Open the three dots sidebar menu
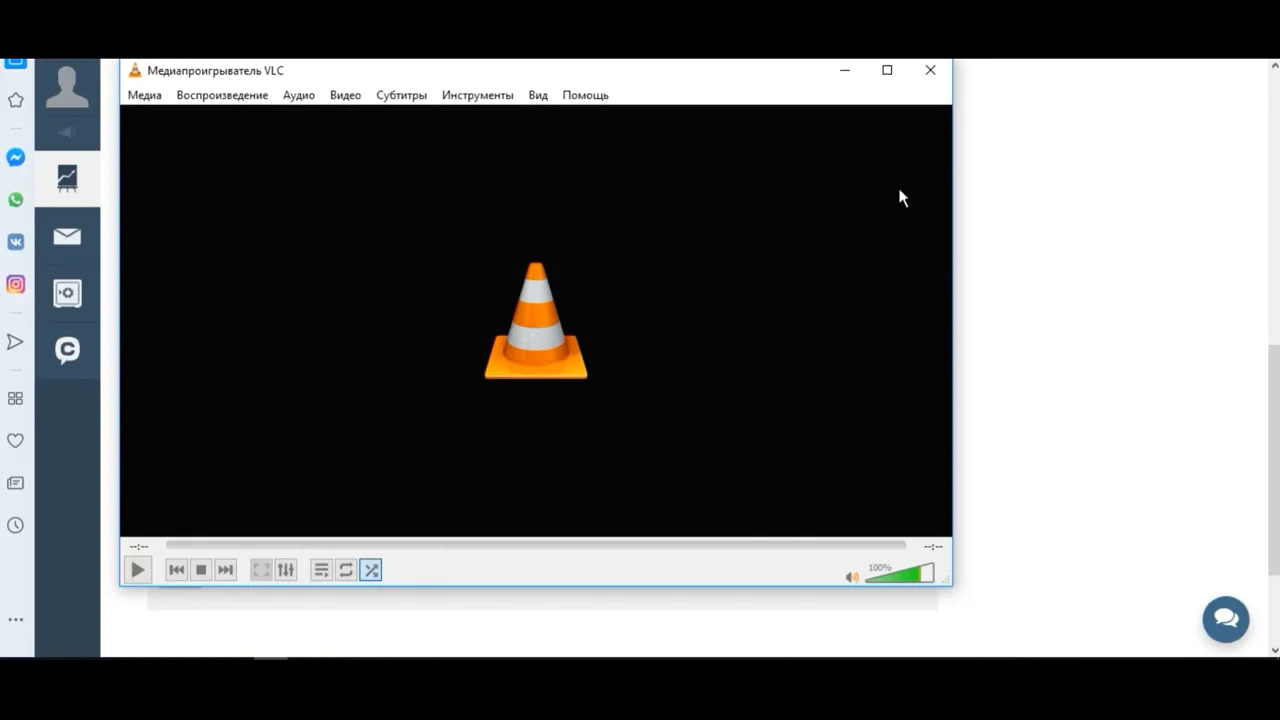This screenshot has height=720, width=1280. coord(16,620)
